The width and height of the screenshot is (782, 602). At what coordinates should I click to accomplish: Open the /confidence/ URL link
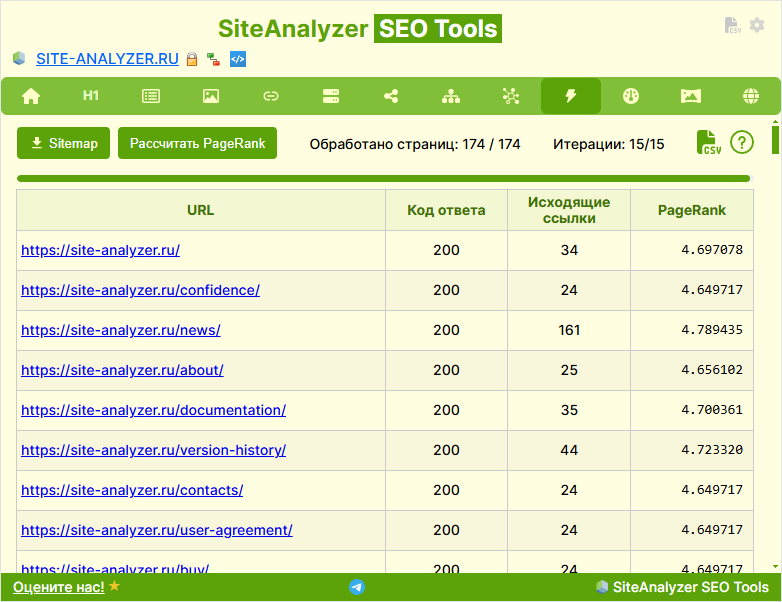(140, 290)
